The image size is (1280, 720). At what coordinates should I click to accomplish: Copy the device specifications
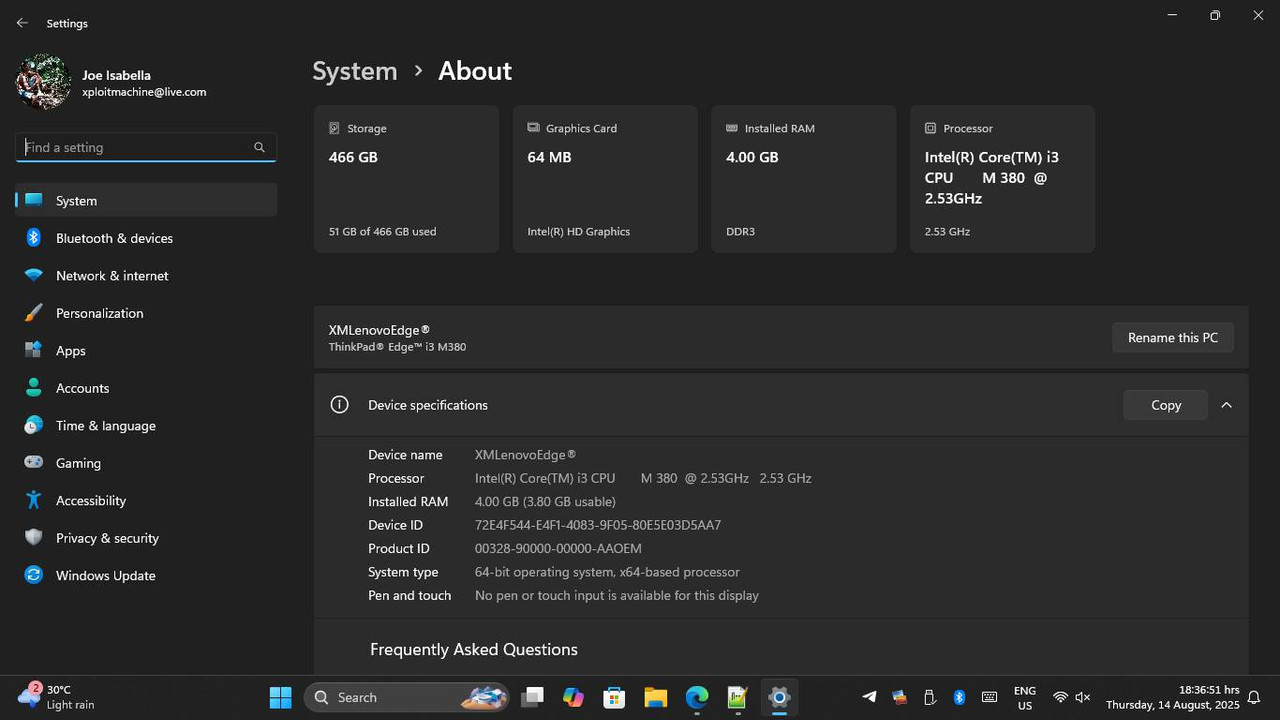click(x=1166, y=405)
